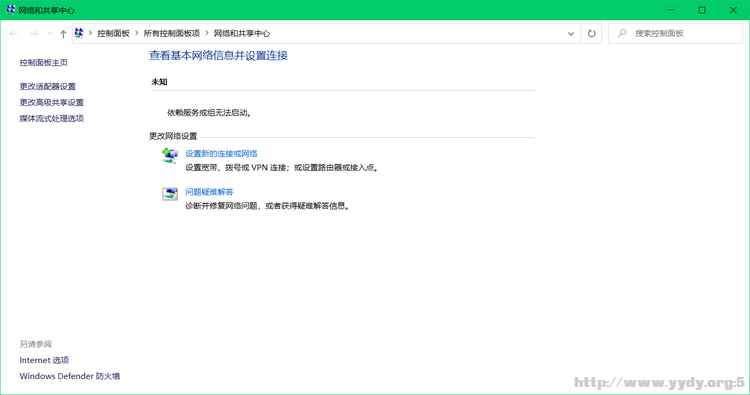Screen dimensions: 750x395
Task: Click the search magnifier icon
Action: [622, 33]
